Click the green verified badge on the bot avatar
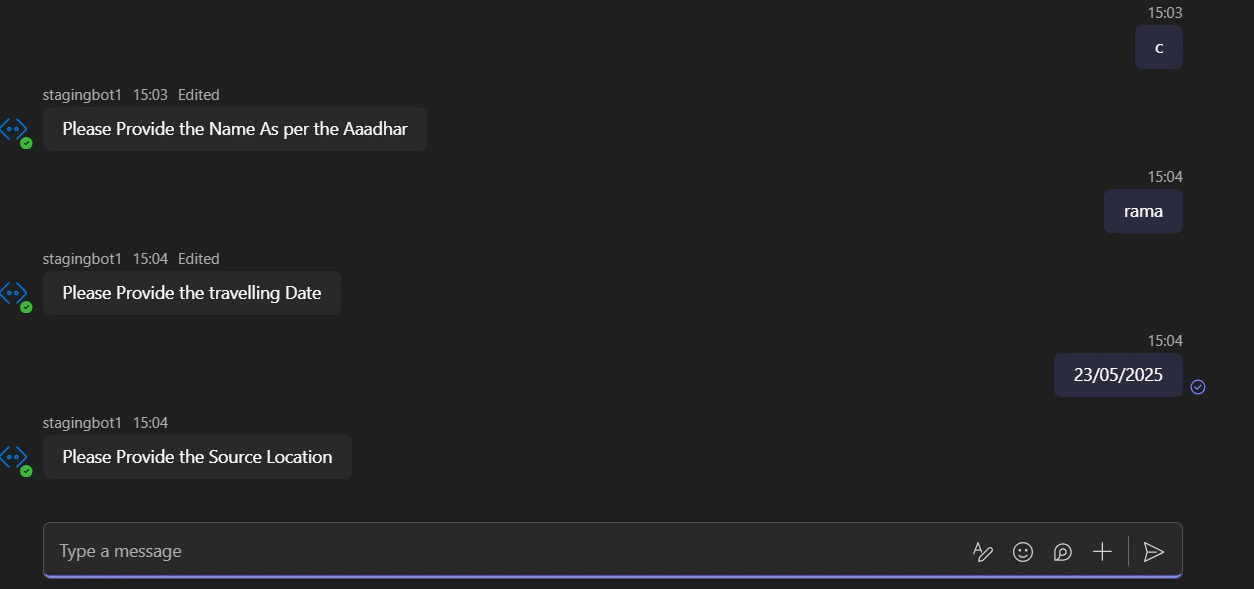1254x589 pixels. point(25,142)
